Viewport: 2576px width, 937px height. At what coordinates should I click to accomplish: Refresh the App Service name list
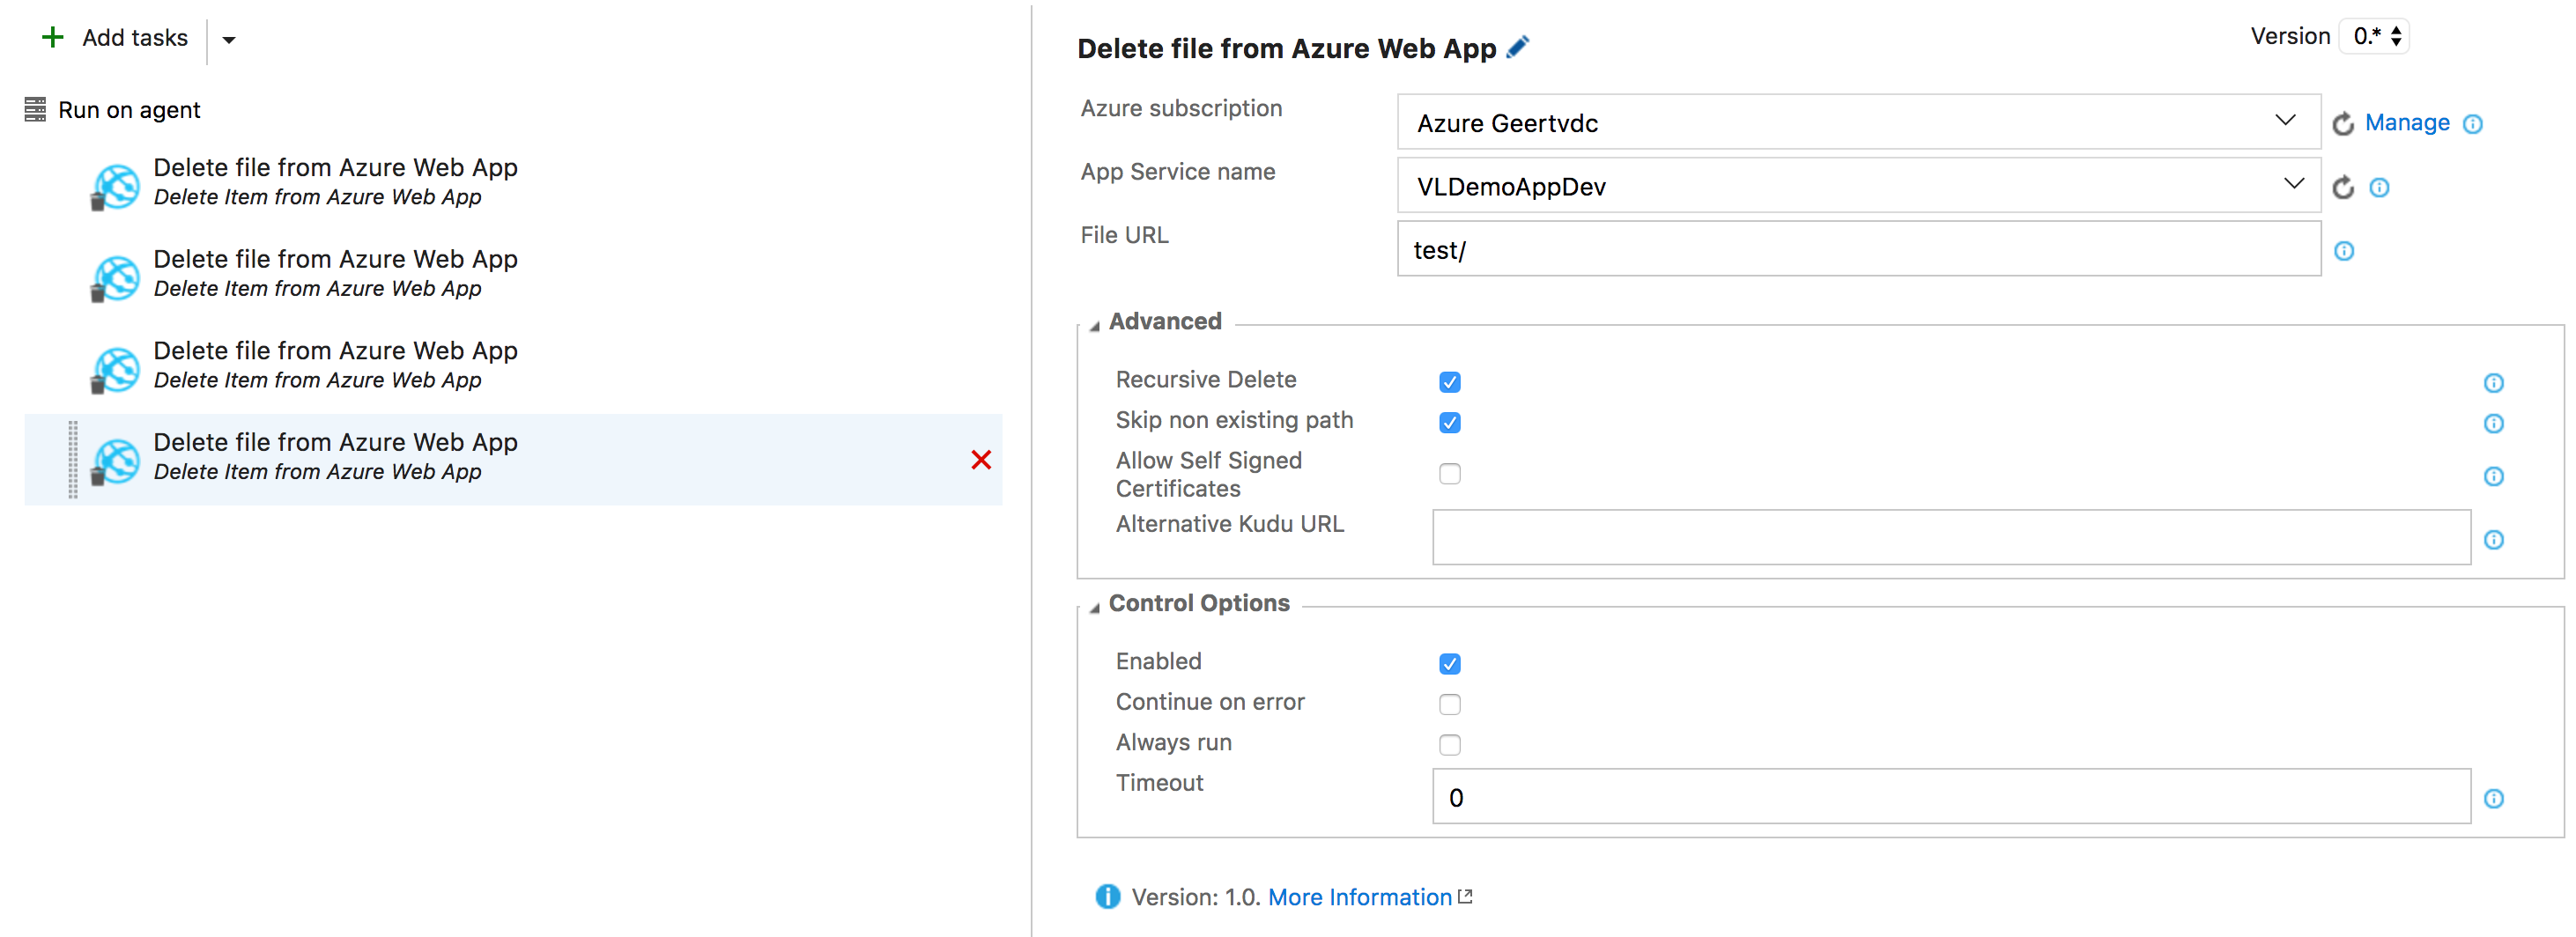pos(2342,187)
